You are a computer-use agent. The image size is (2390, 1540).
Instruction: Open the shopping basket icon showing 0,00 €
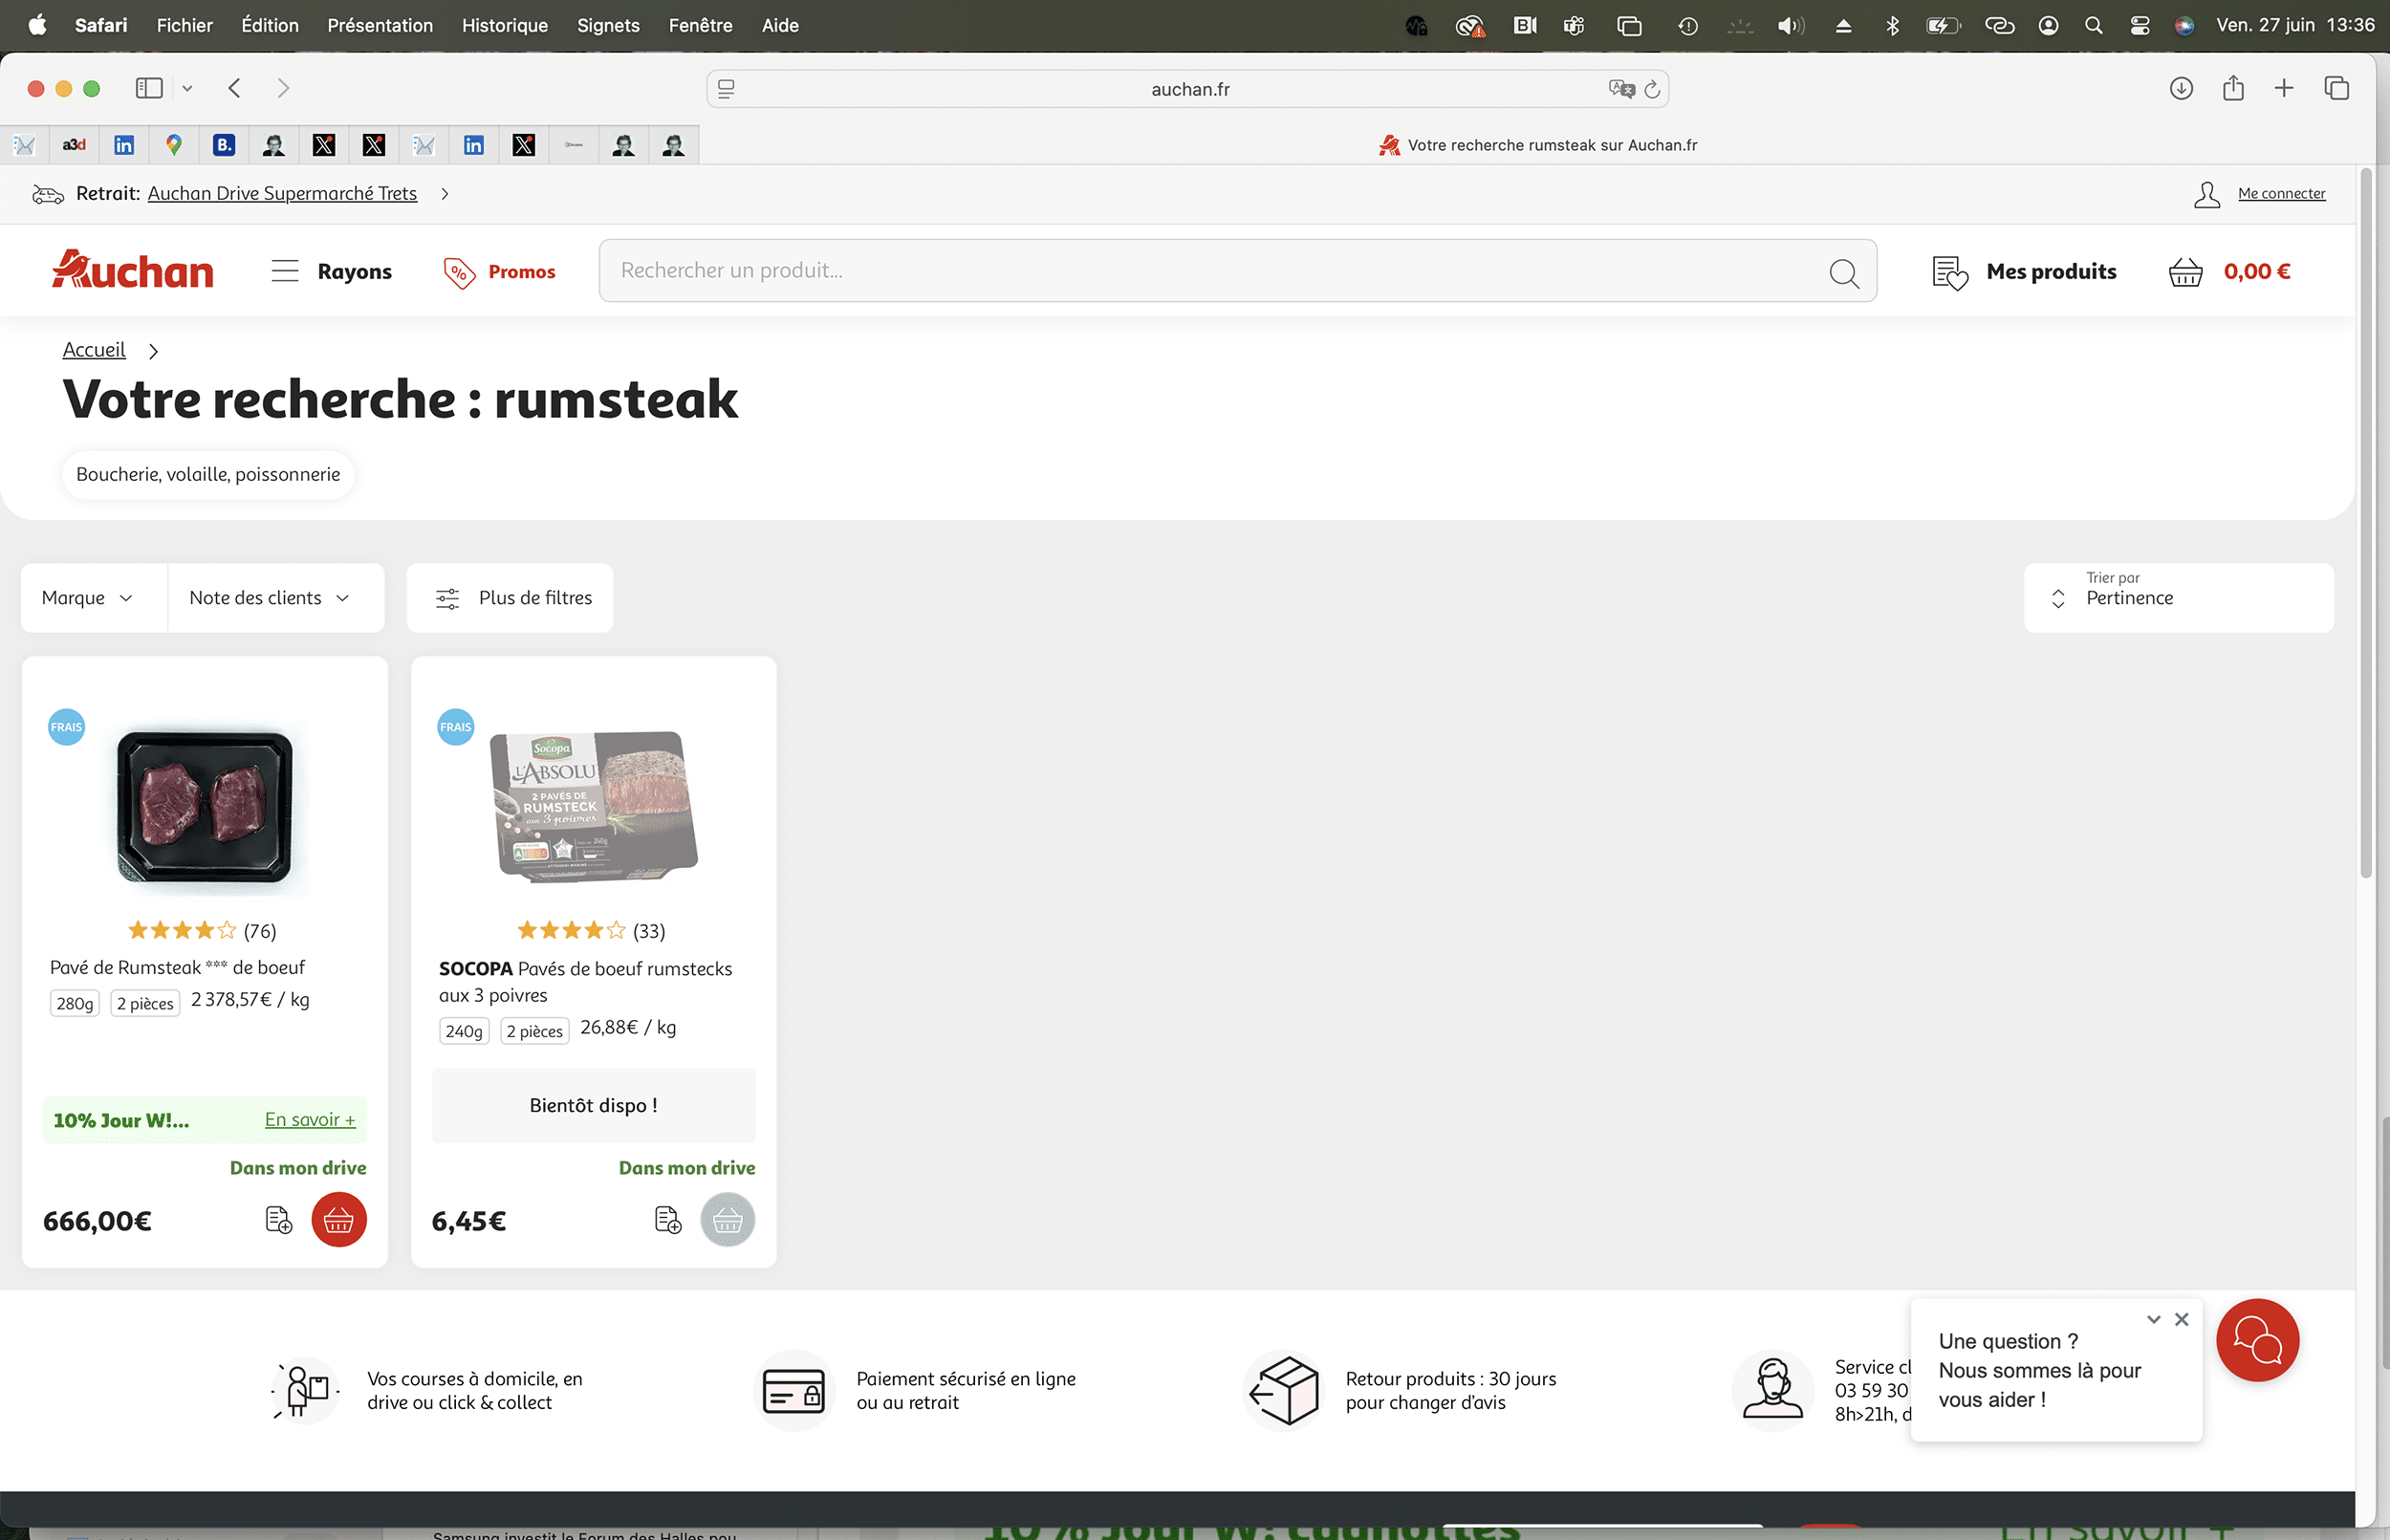(2185, 272)
